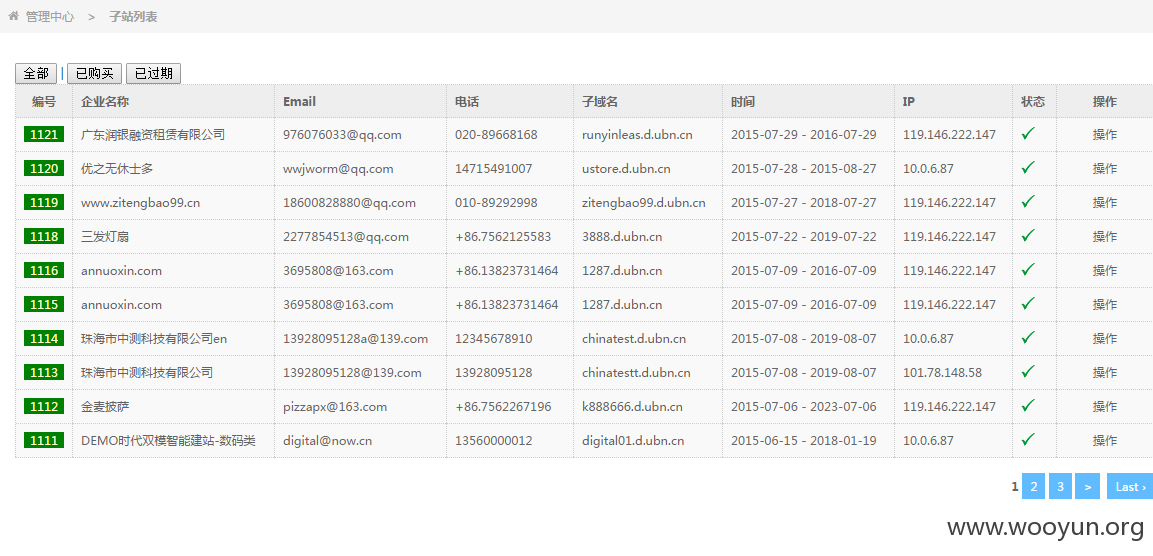Click ID badge 1119
This screenshot has height=556, width=1153.
pyautogui.click(x=43, y=202)
